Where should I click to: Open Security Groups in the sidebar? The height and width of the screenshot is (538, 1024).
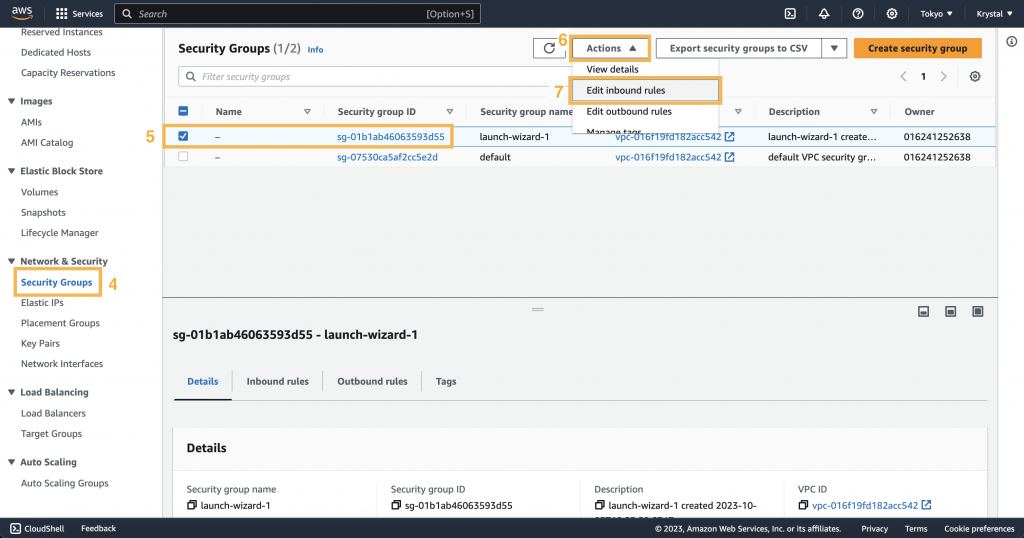56,282
